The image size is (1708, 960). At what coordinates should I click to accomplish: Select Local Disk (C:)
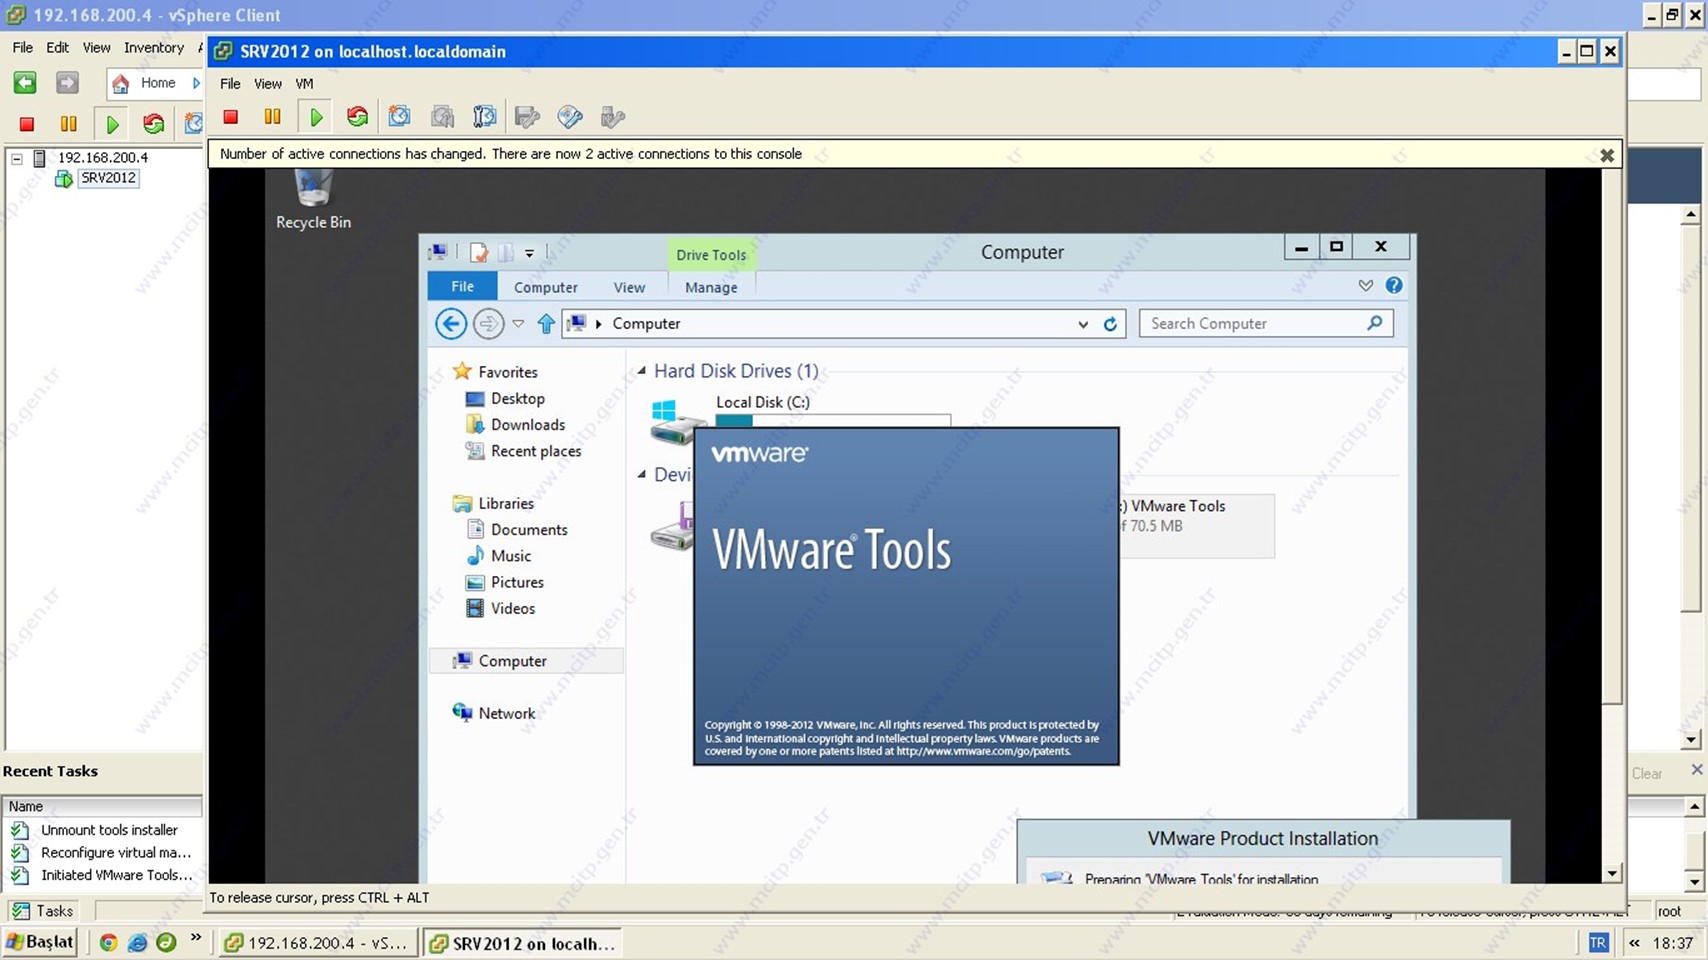762,402
